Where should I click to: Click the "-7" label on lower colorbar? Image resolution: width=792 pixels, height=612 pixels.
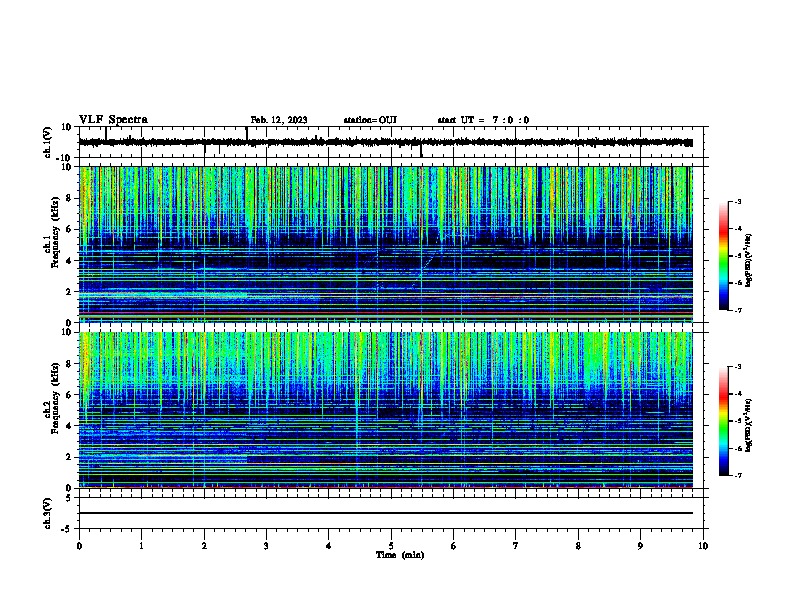pyautogui.click(x=737, y=476)
